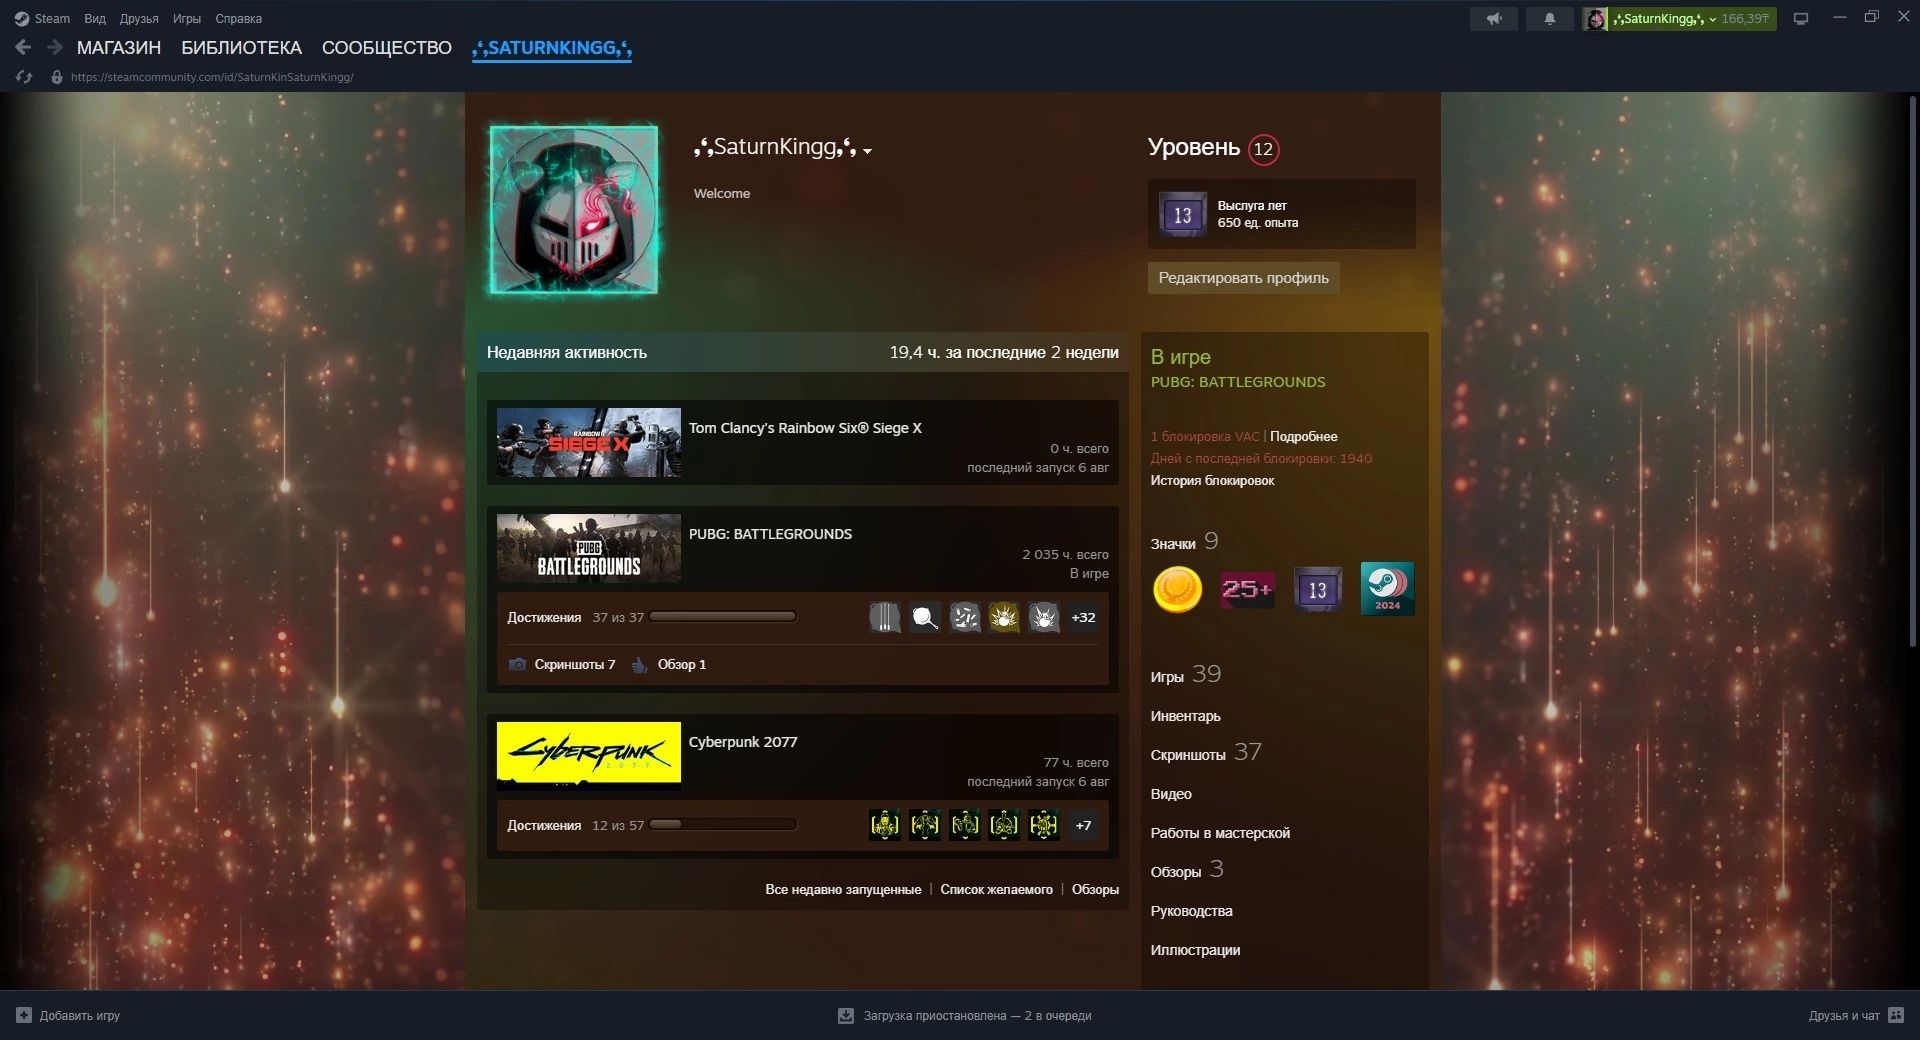Click the plus icon for Добавить игру
Image resolution: width=1920 pixels, height=1040 pixels.
(x=24, y=1016)
